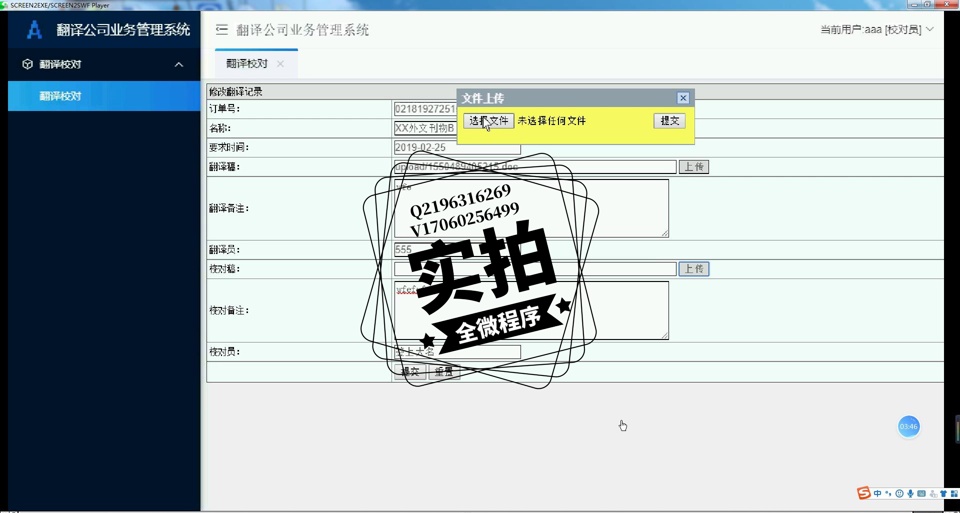The height and width of the screenshot is (513, 960).
Task: Click the app logo in the sidebar header
Action: (34, 30)
